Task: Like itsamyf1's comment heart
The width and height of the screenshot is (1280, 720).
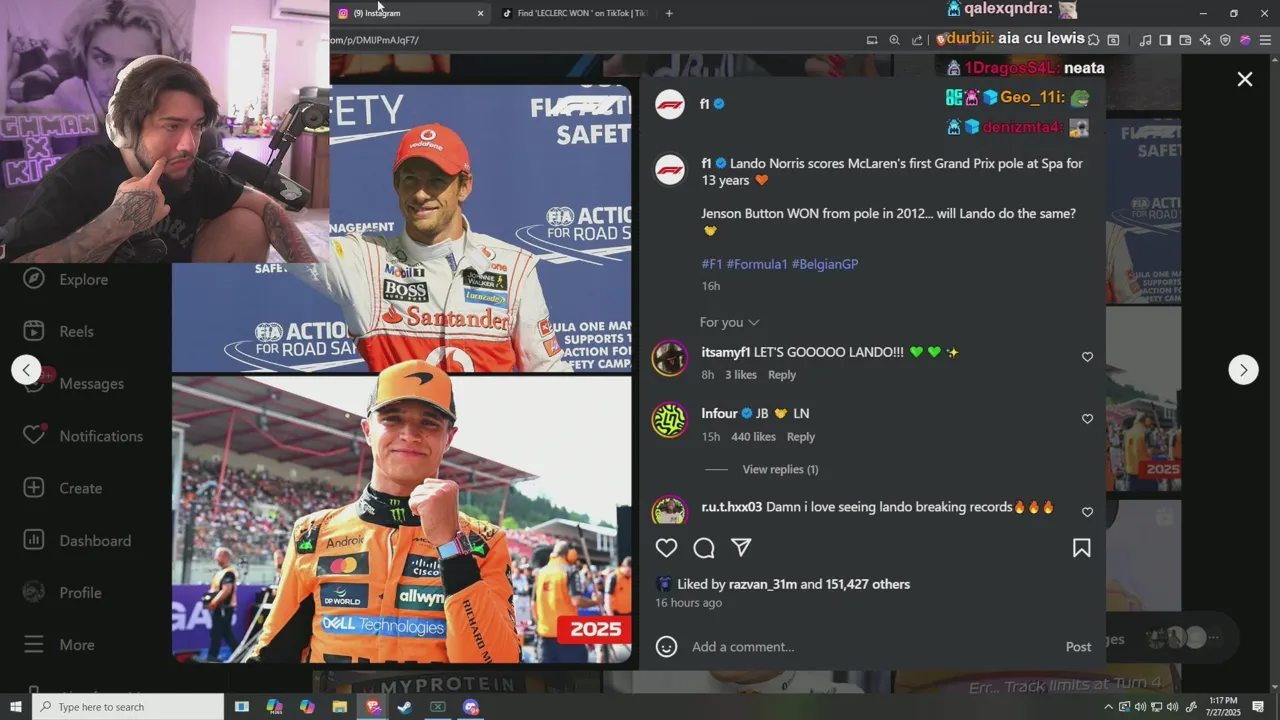Action: click(1087, 357)
